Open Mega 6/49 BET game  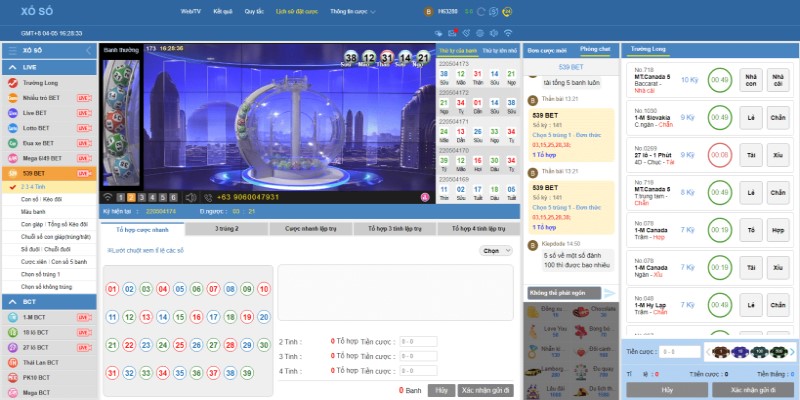pos(49,158)
